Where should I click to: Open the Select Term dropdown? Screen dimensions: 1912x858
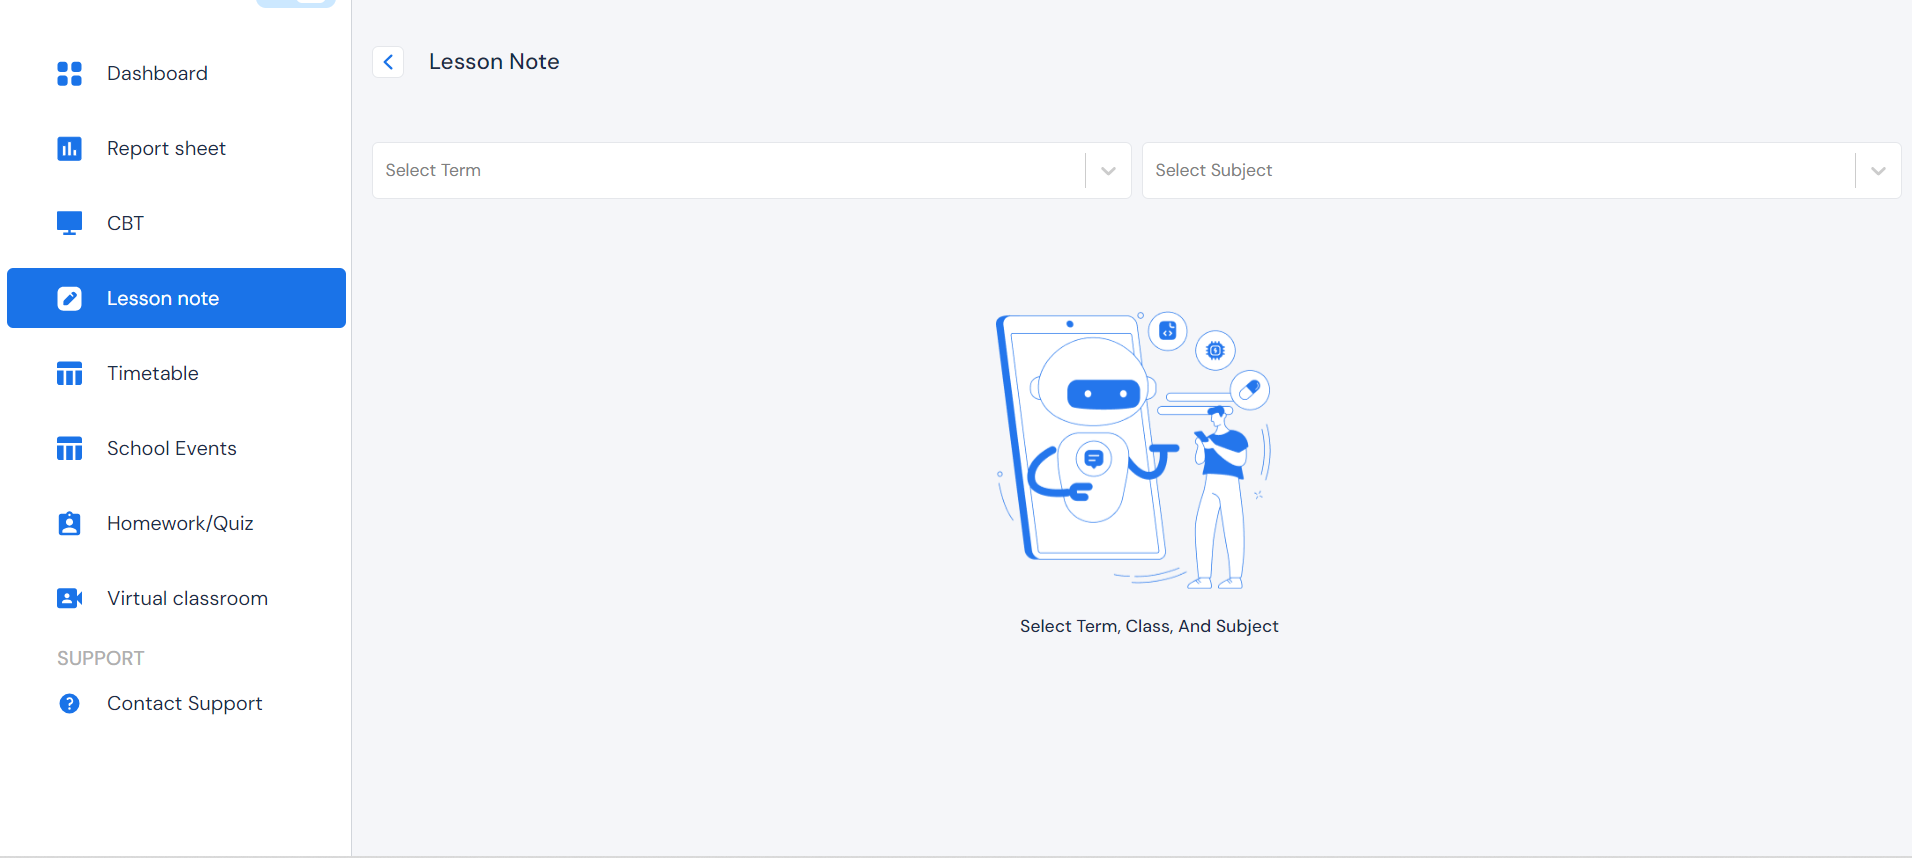(728, 171)
